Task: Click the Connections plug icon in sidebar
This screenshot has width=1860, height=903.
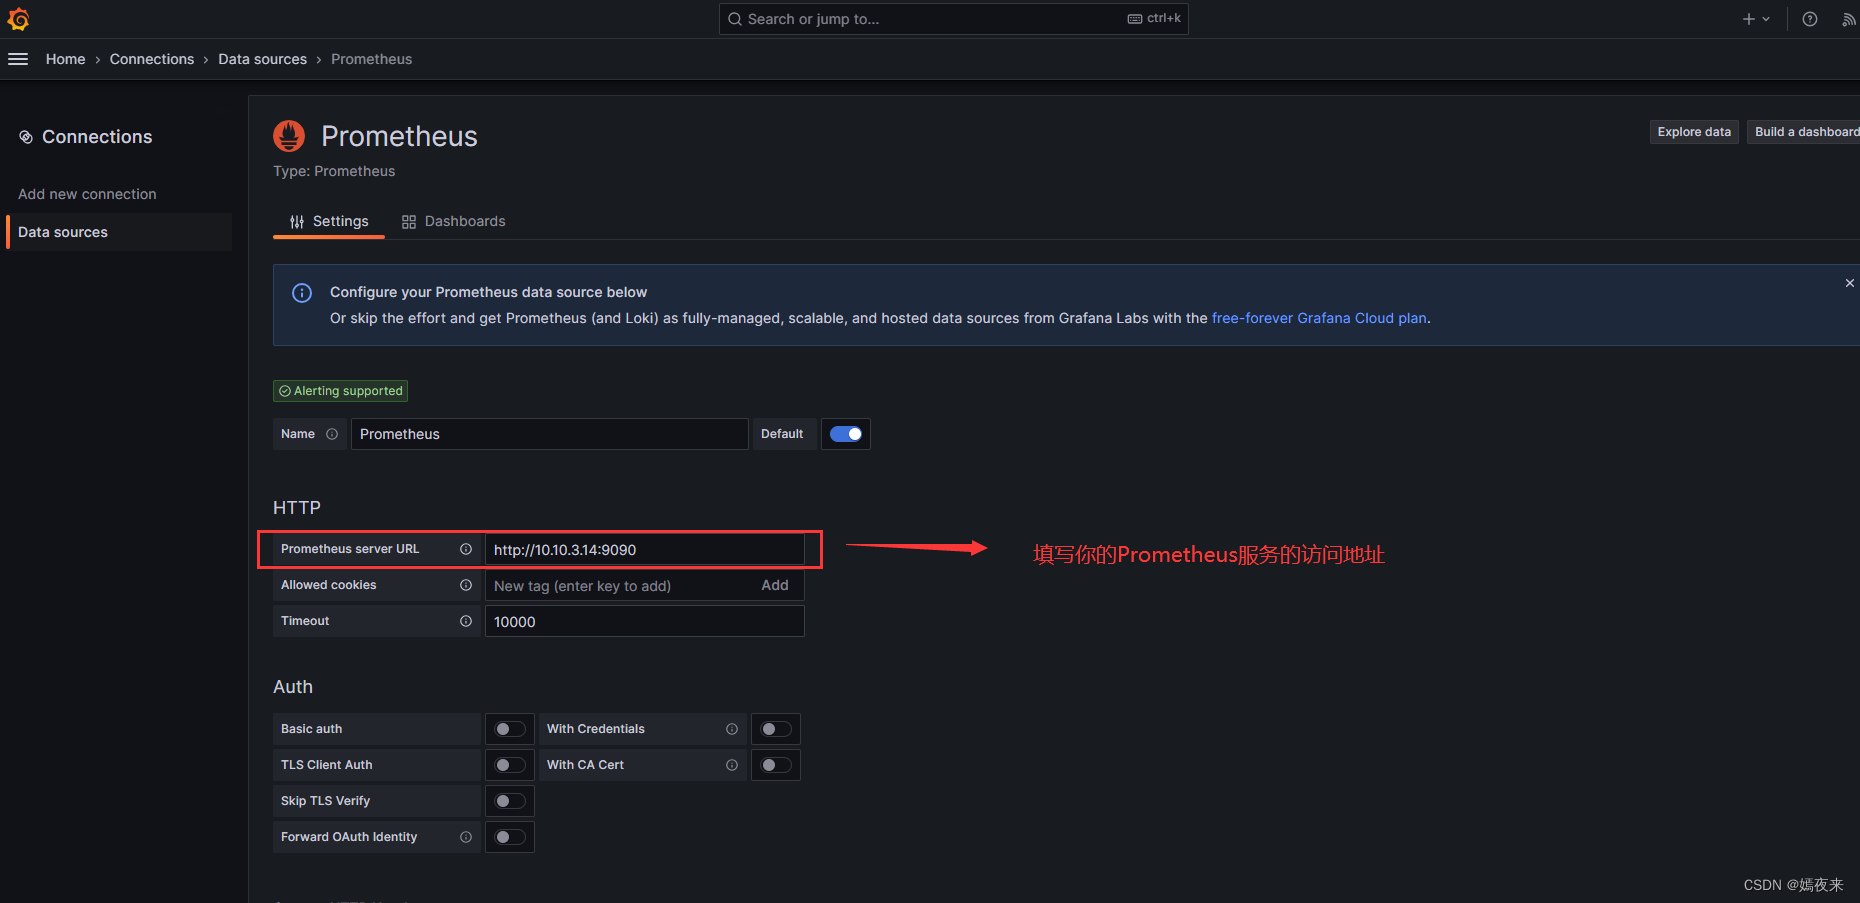Action: 26,137
